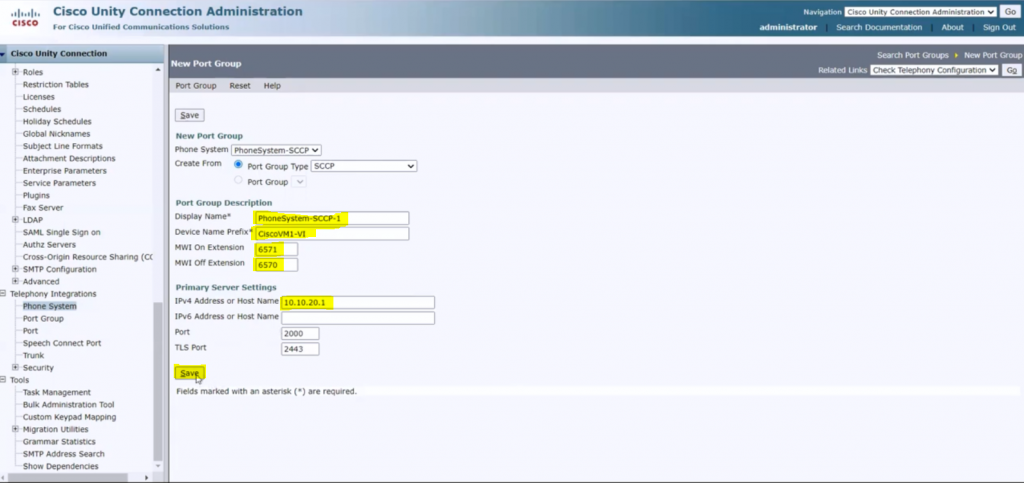Click the Device Name Prefix field

[332, 234]
